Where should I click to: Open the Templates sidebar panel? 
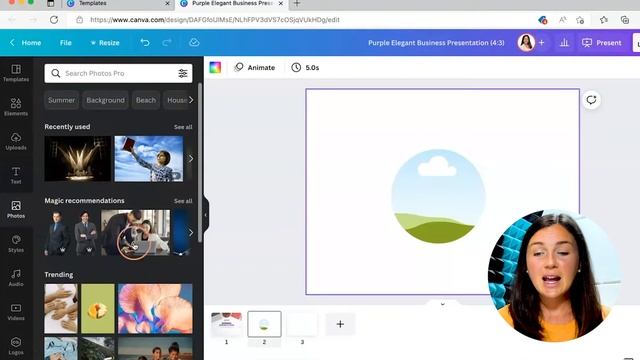(16, 73)
